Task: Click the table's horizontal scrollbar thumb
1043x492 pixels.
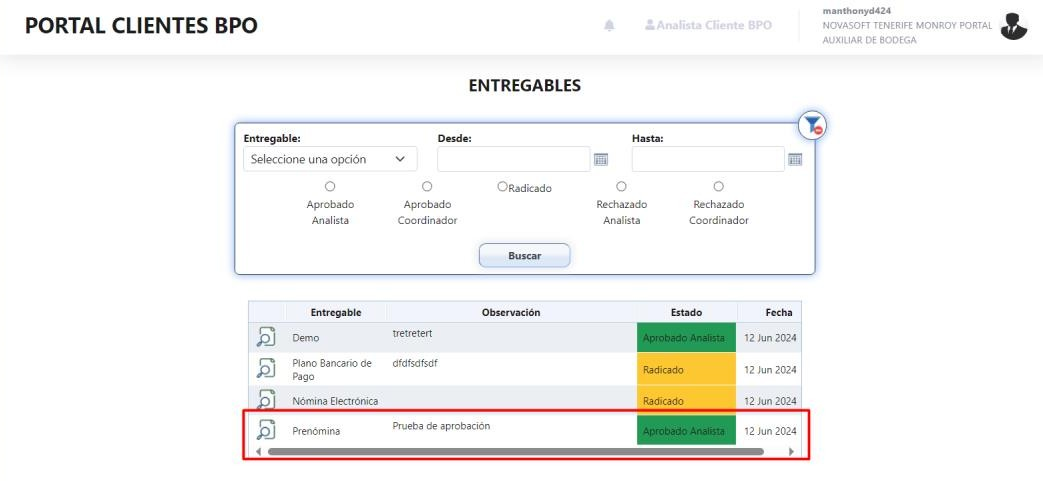Action: click(516, 451)
